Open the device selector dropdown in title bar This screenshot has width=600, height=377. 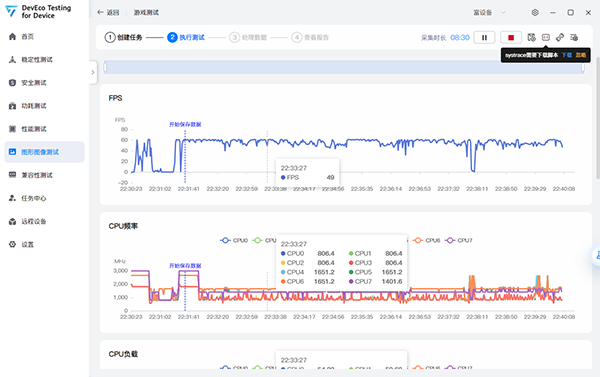489,13
